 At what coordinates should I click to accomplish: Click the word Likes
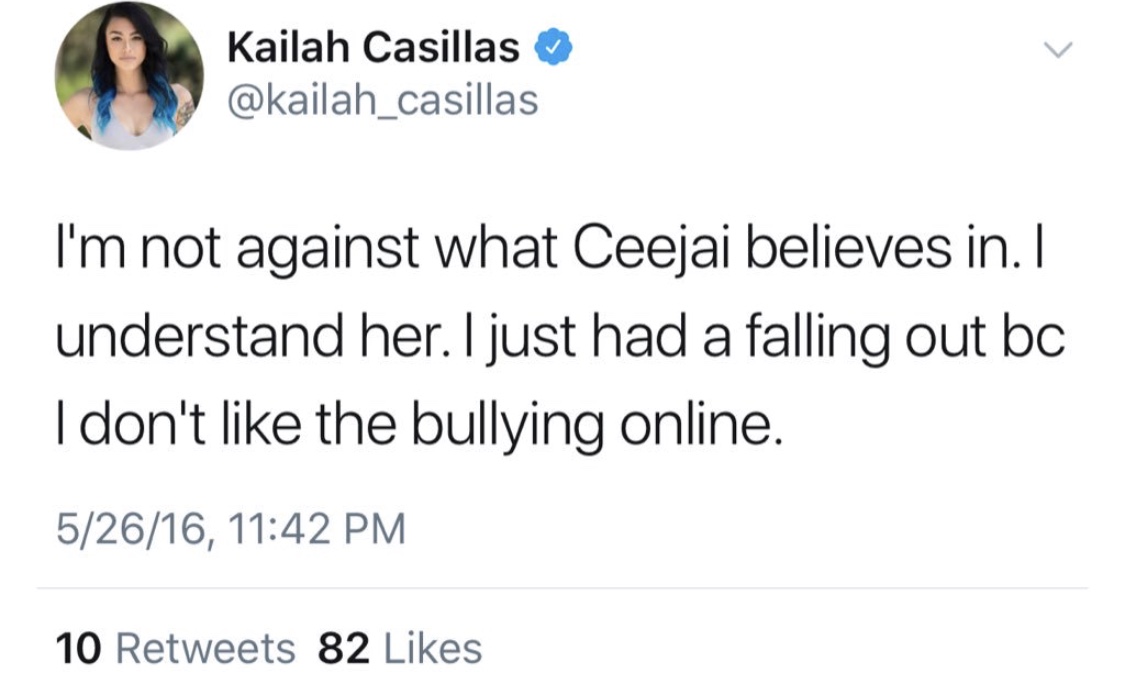[x=433, y=648]
